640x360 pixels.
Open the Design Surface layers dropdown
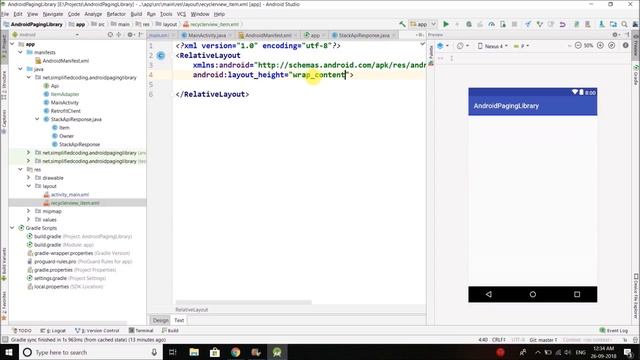point(442,46)
